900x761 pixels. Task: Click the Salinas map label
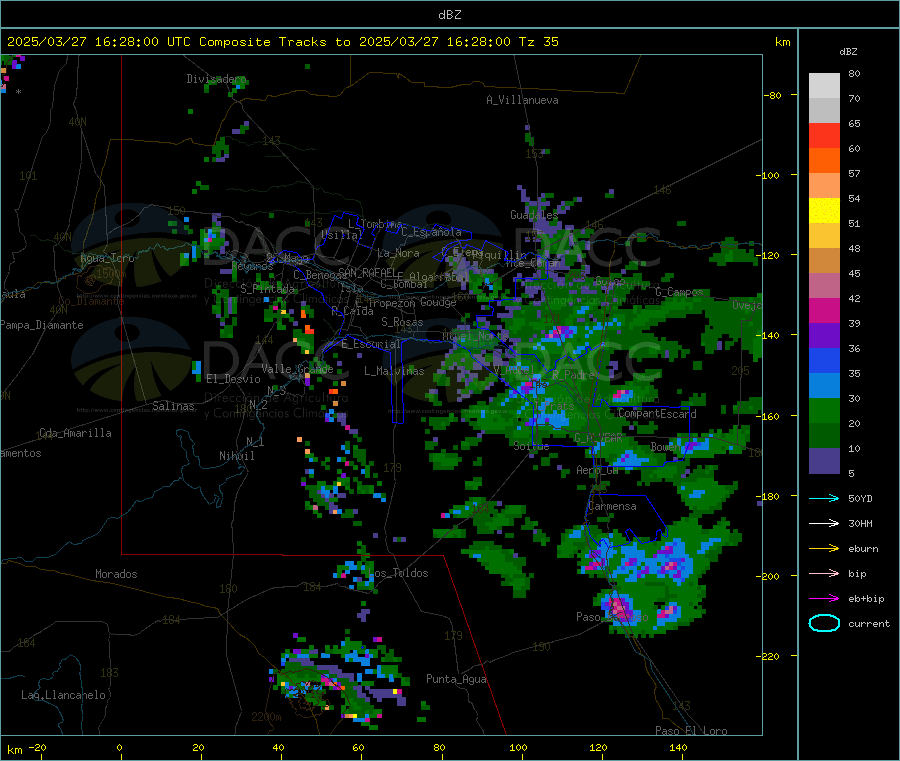click(173, 406)
